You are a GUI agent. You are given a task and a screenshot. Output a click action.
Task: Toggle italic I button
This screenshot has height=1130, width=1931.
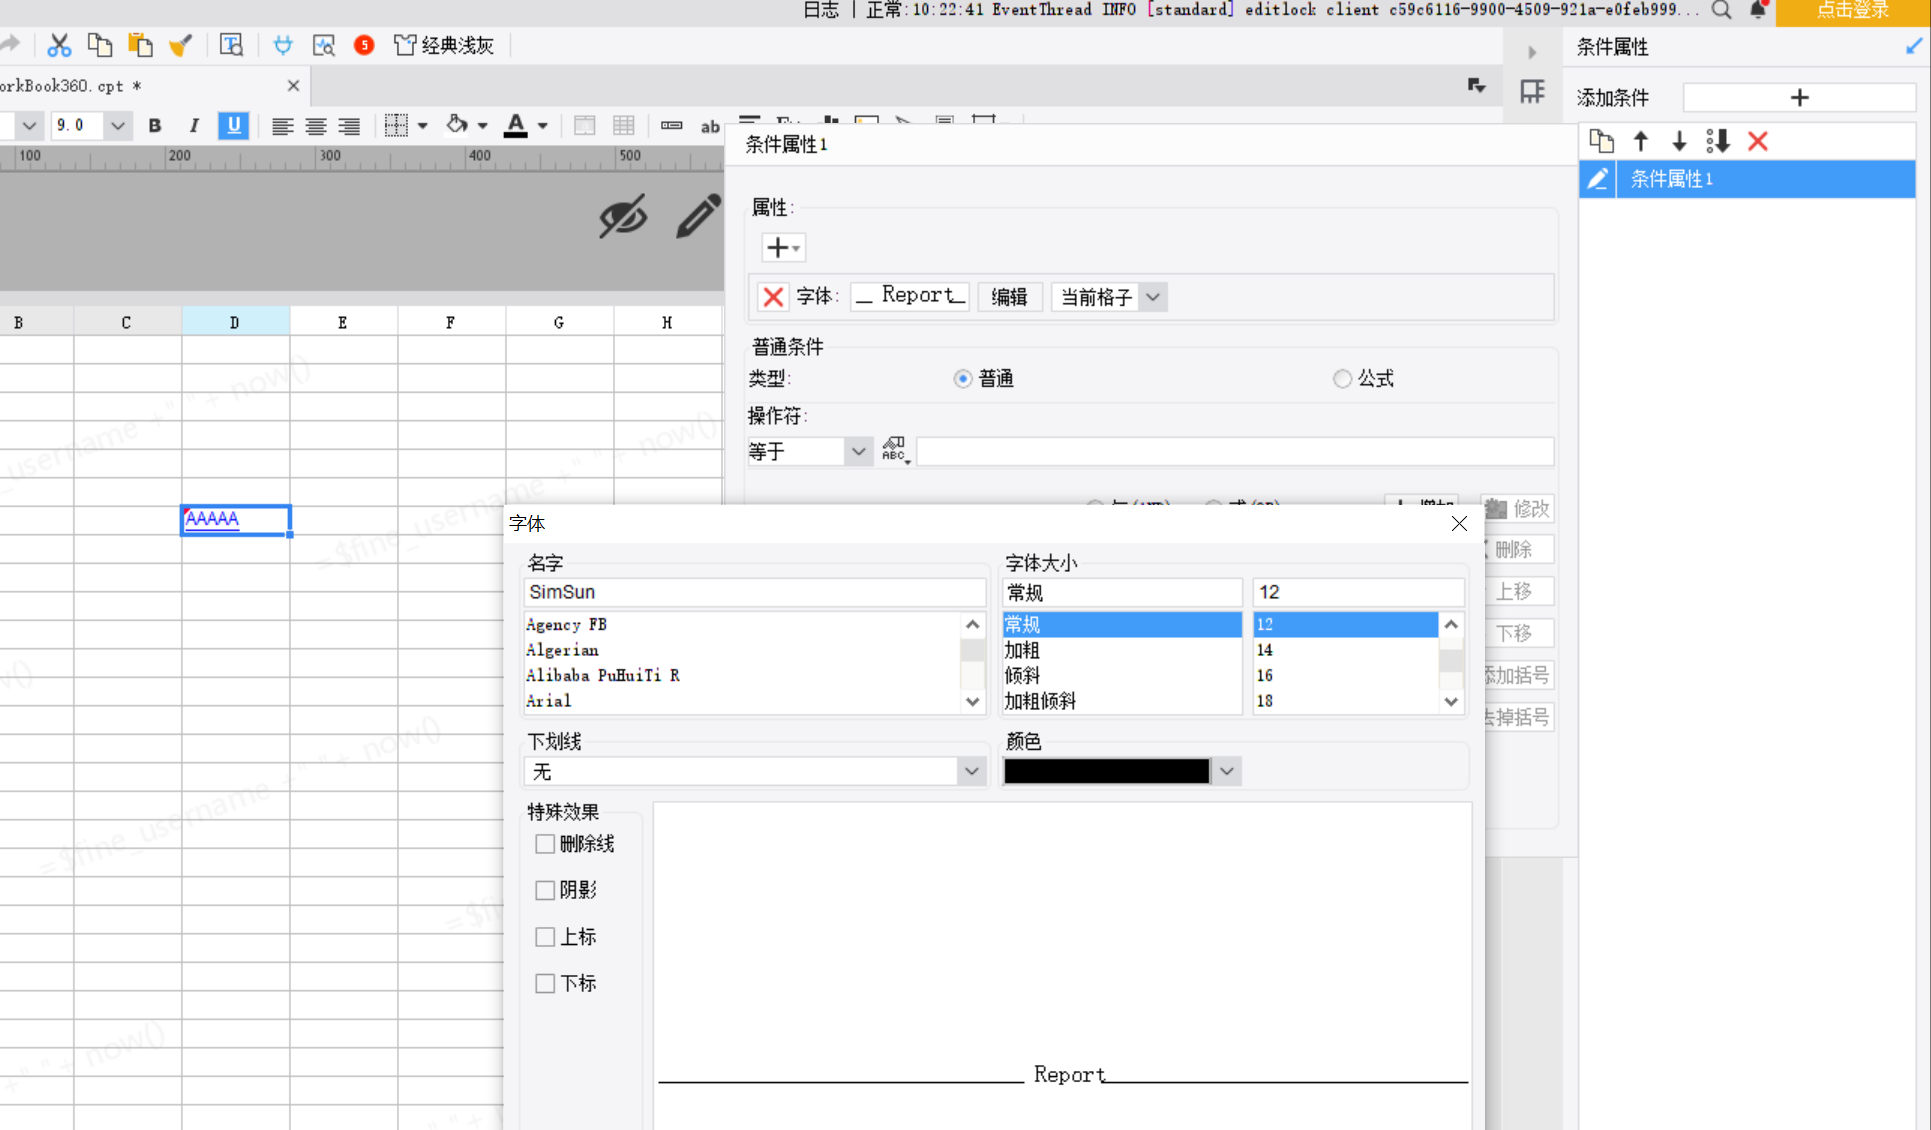194,126
